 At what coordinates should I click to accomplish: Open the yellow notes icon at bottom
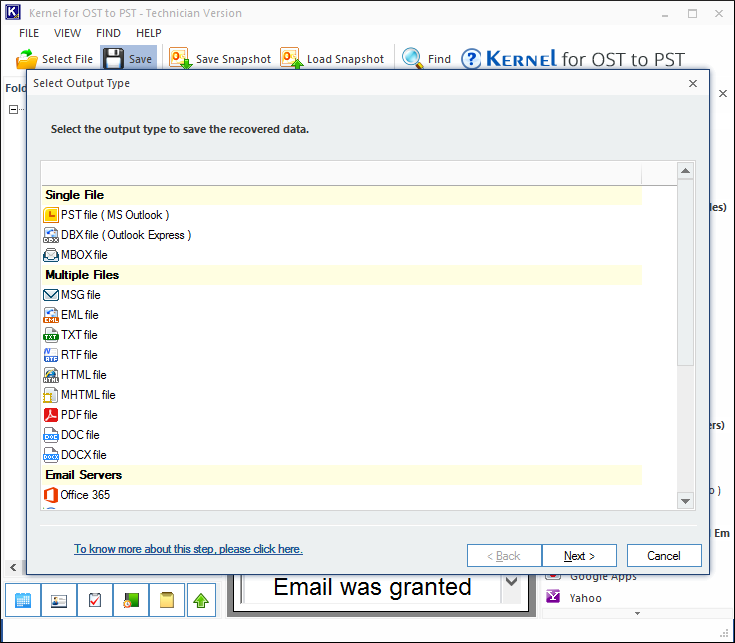click(167, 600)
